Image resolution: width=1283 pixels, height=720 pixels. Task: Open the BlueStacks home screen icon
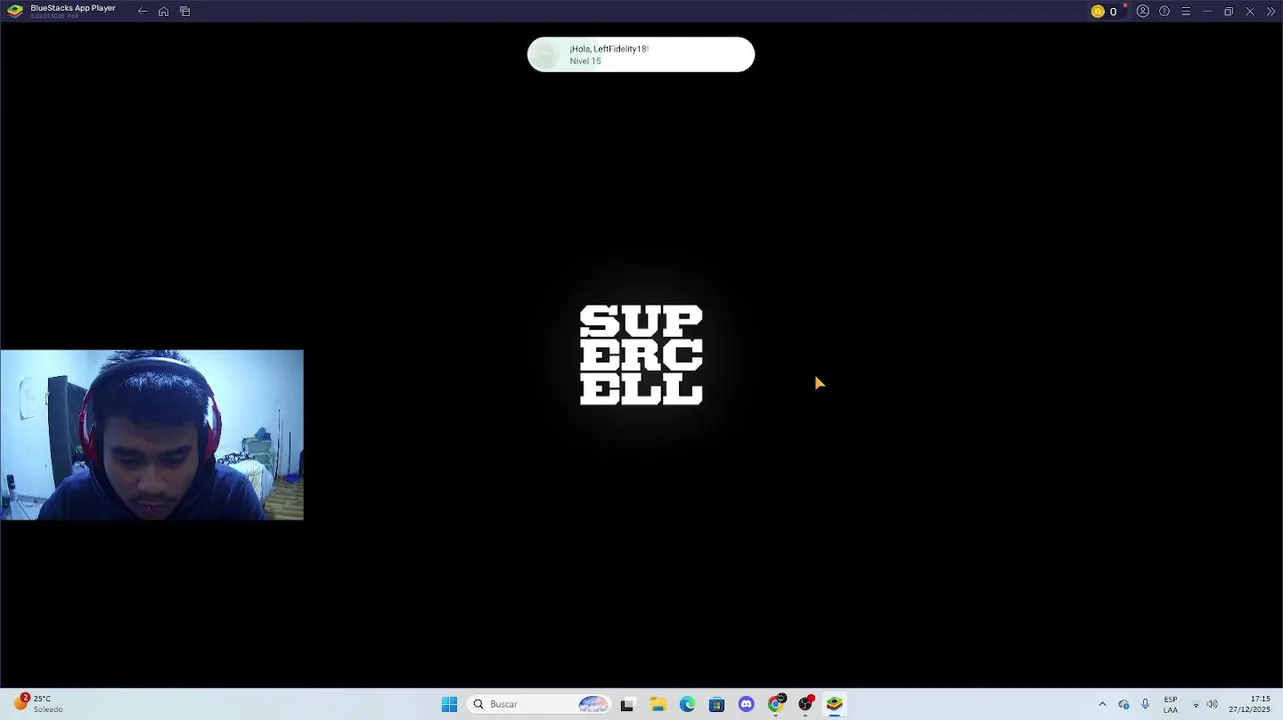point(163,11)
